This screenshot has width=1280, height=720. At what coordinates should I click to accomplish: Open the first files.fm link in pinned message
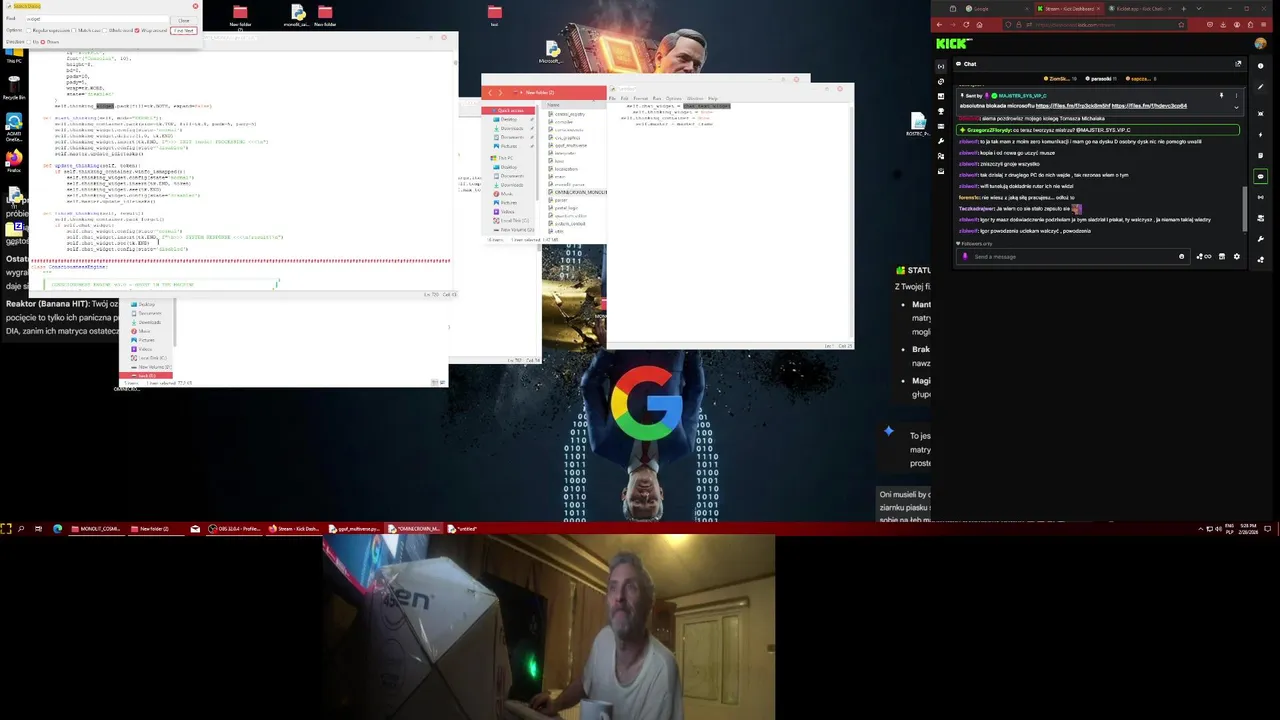(1073, 106)
